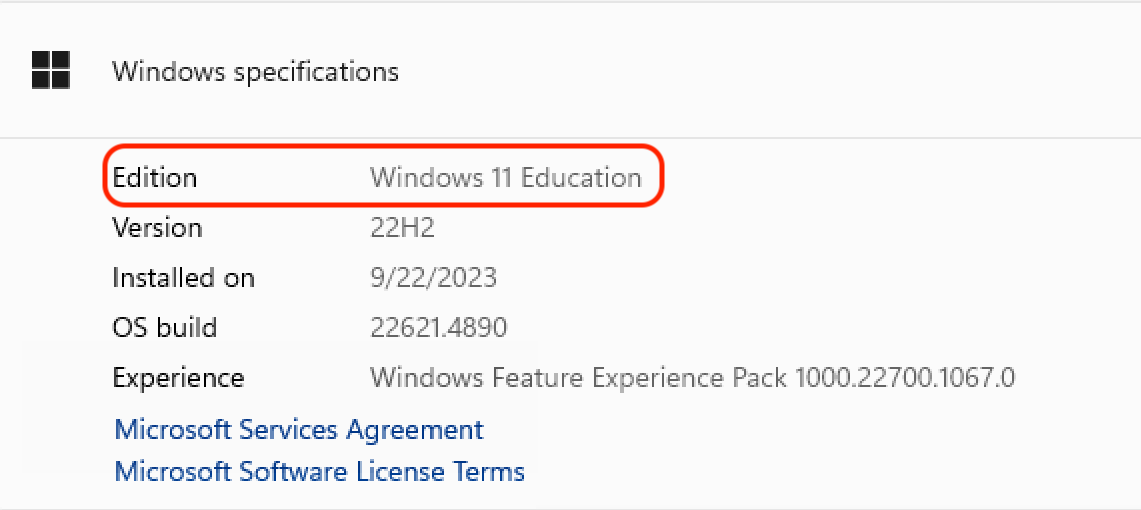Click the Installed on label
Viewport: 1141px width, 510px height.
183,278
